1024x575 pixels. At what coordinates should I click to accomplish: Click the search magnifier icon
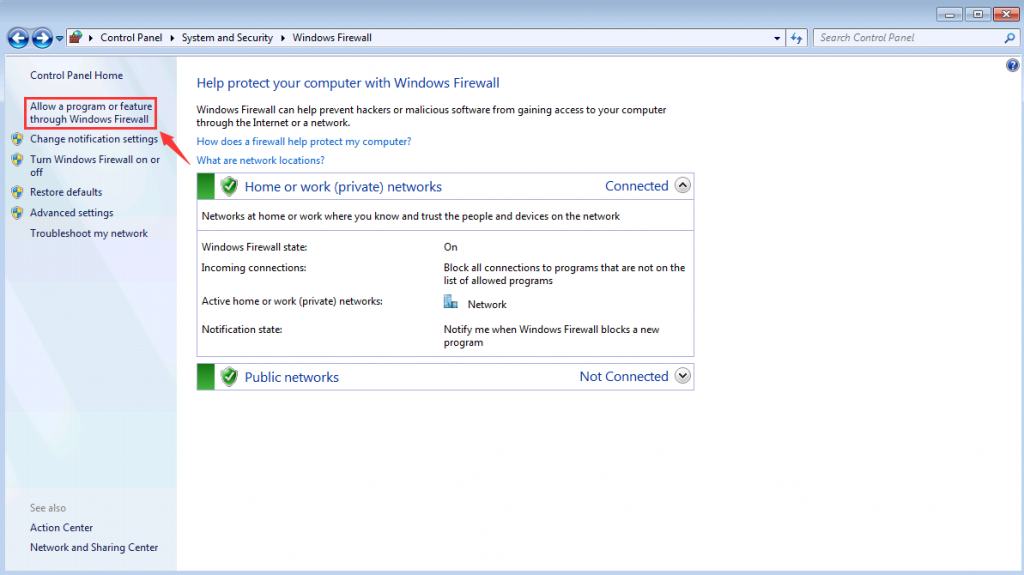1010,38
